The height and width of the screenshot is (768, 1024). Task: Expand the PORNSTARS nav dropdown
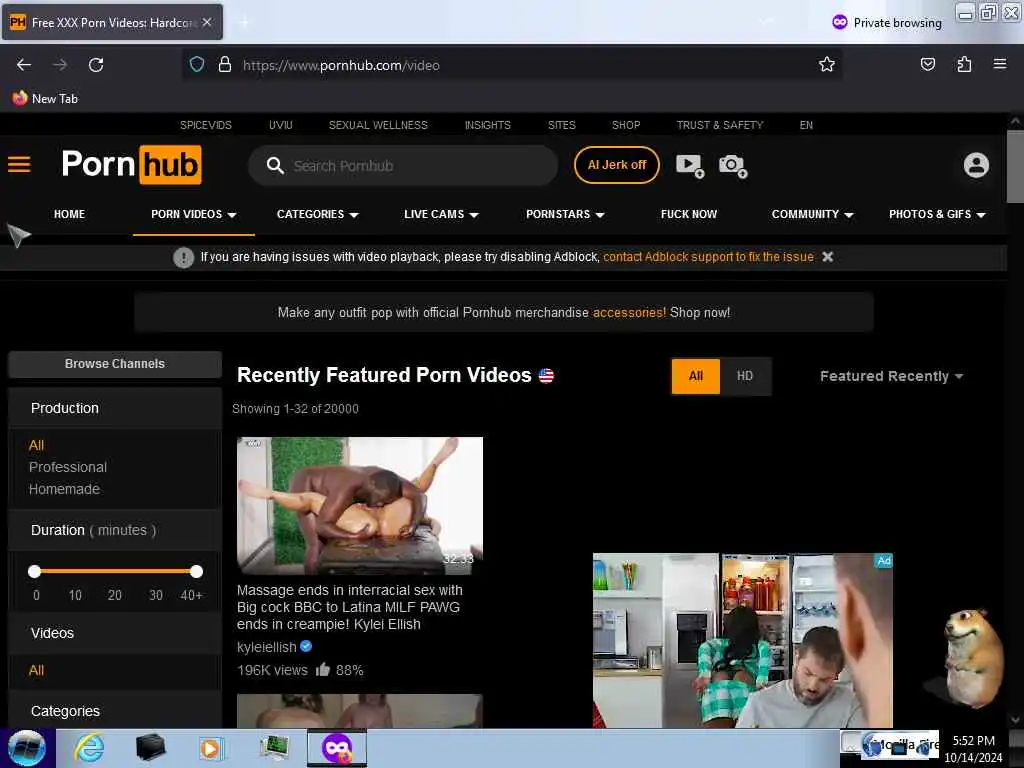[x=565, y=214]
